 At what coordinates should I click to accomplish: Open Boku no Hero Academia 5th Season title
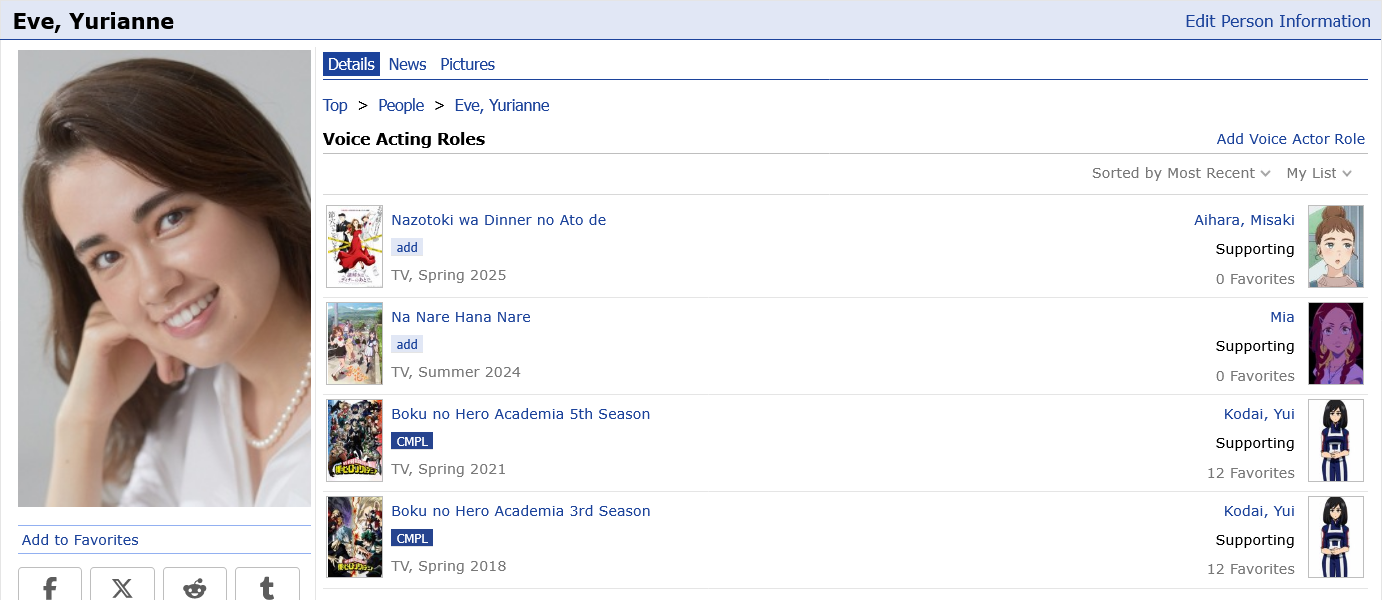[x=521, y=414]
